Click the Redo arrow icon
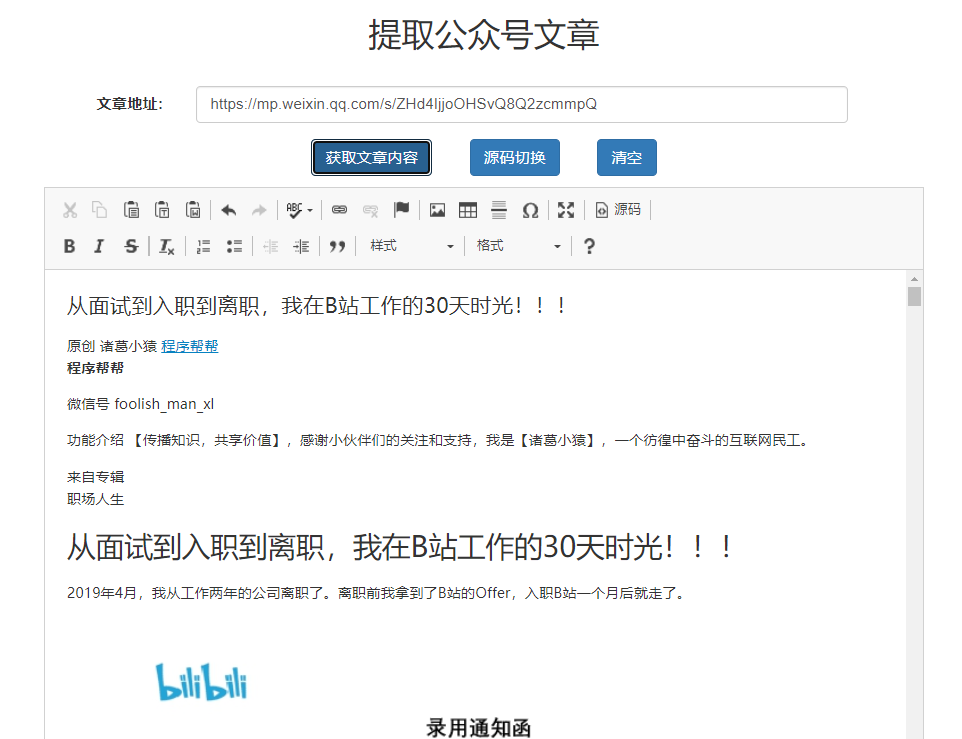This screenshot has width=962, height=739. click(260, 210)
